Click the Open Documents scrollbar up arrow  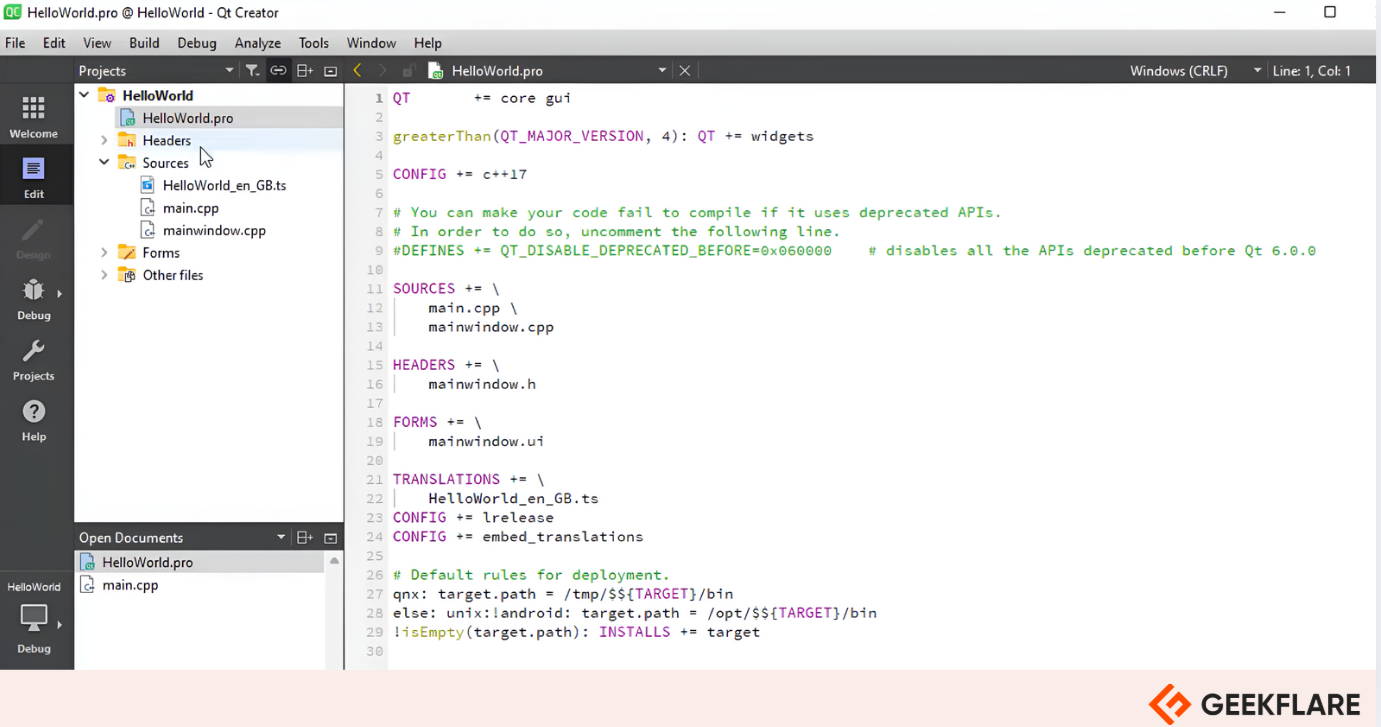334,561
